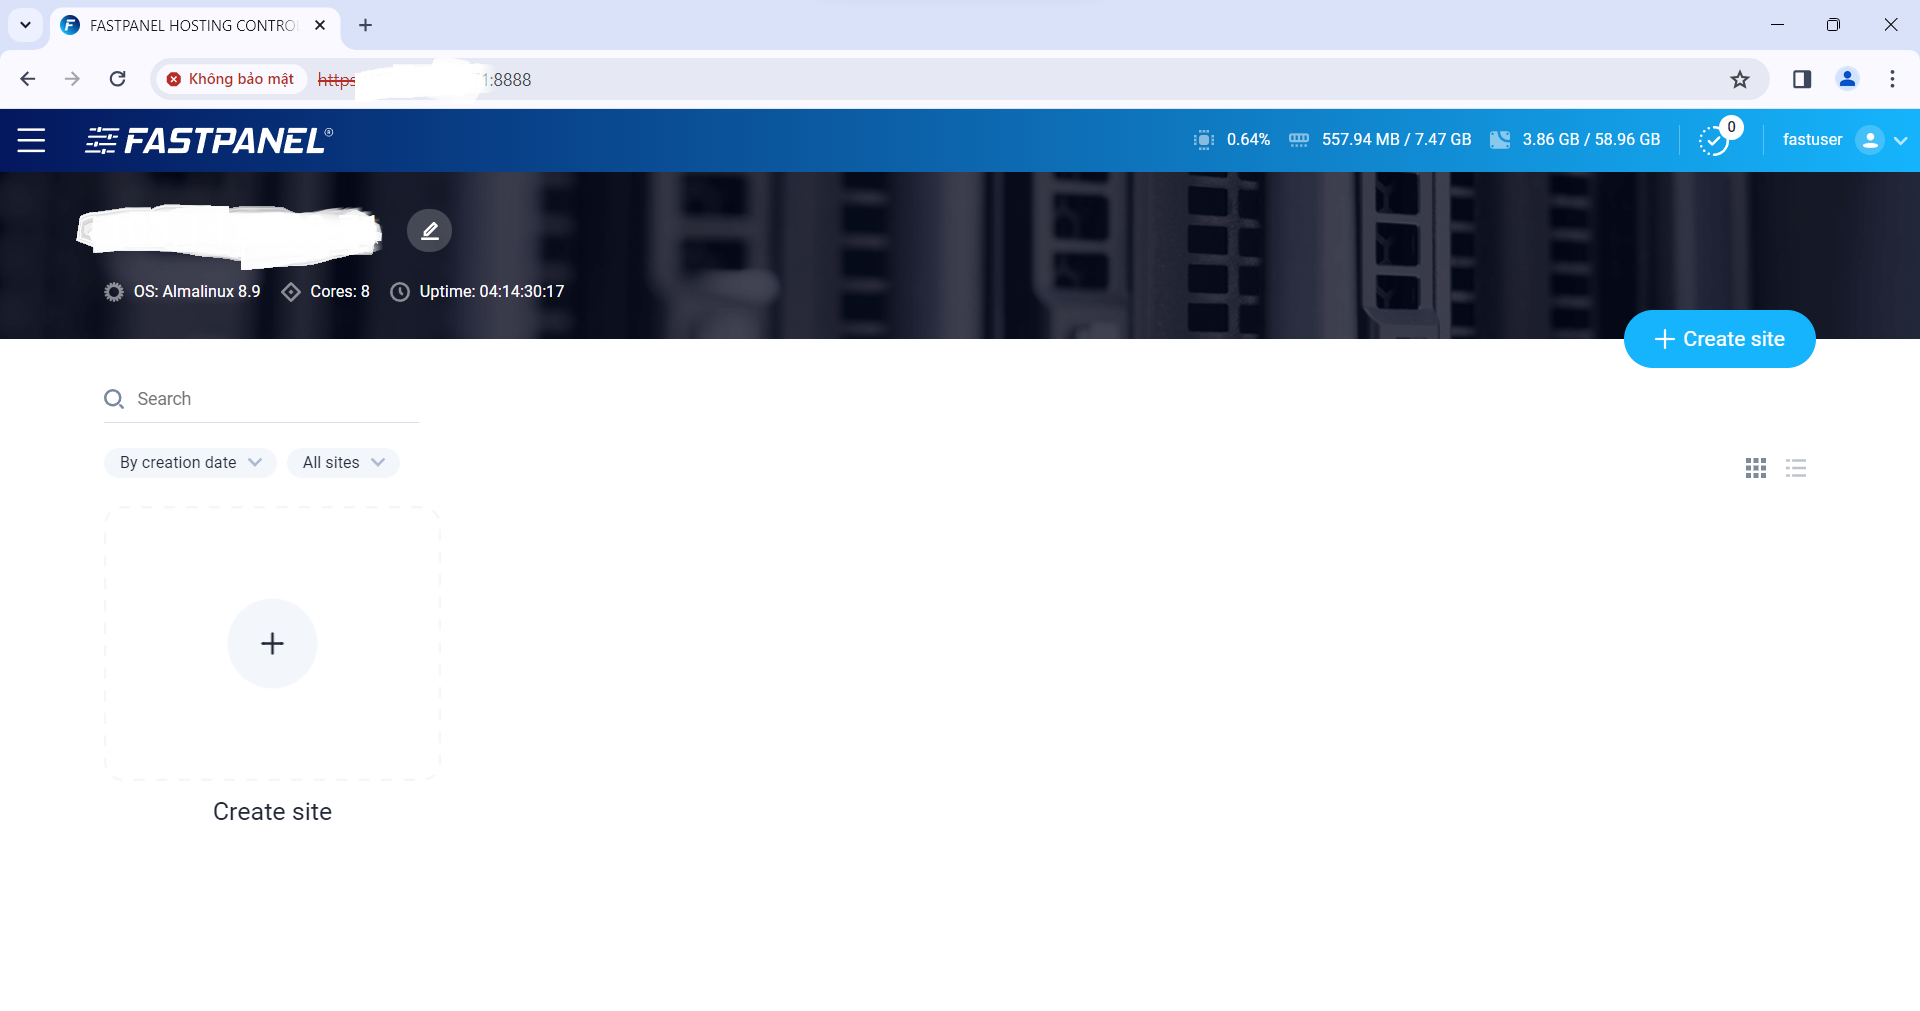Open a new browser tab
1920x1011 pixels.
365,25
